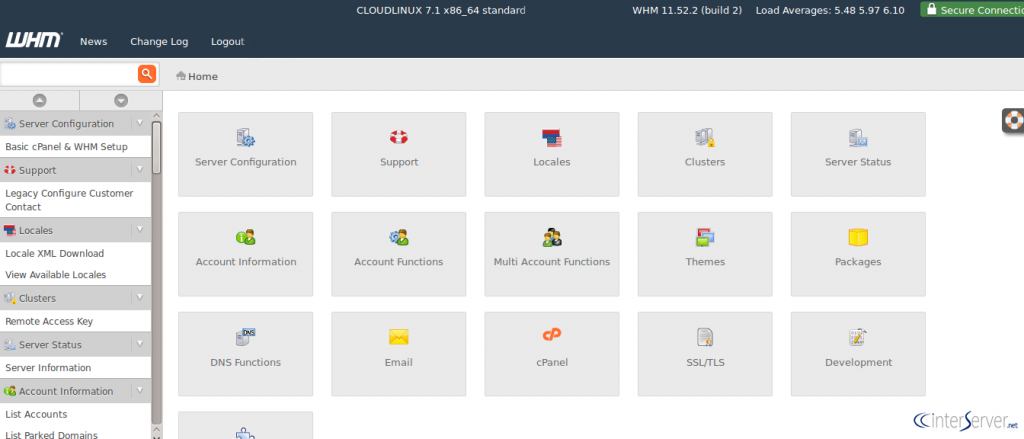Viewport: 1024px width, 439px height.
Task: Open the Change Log menu item
Action: coord(159,41)
